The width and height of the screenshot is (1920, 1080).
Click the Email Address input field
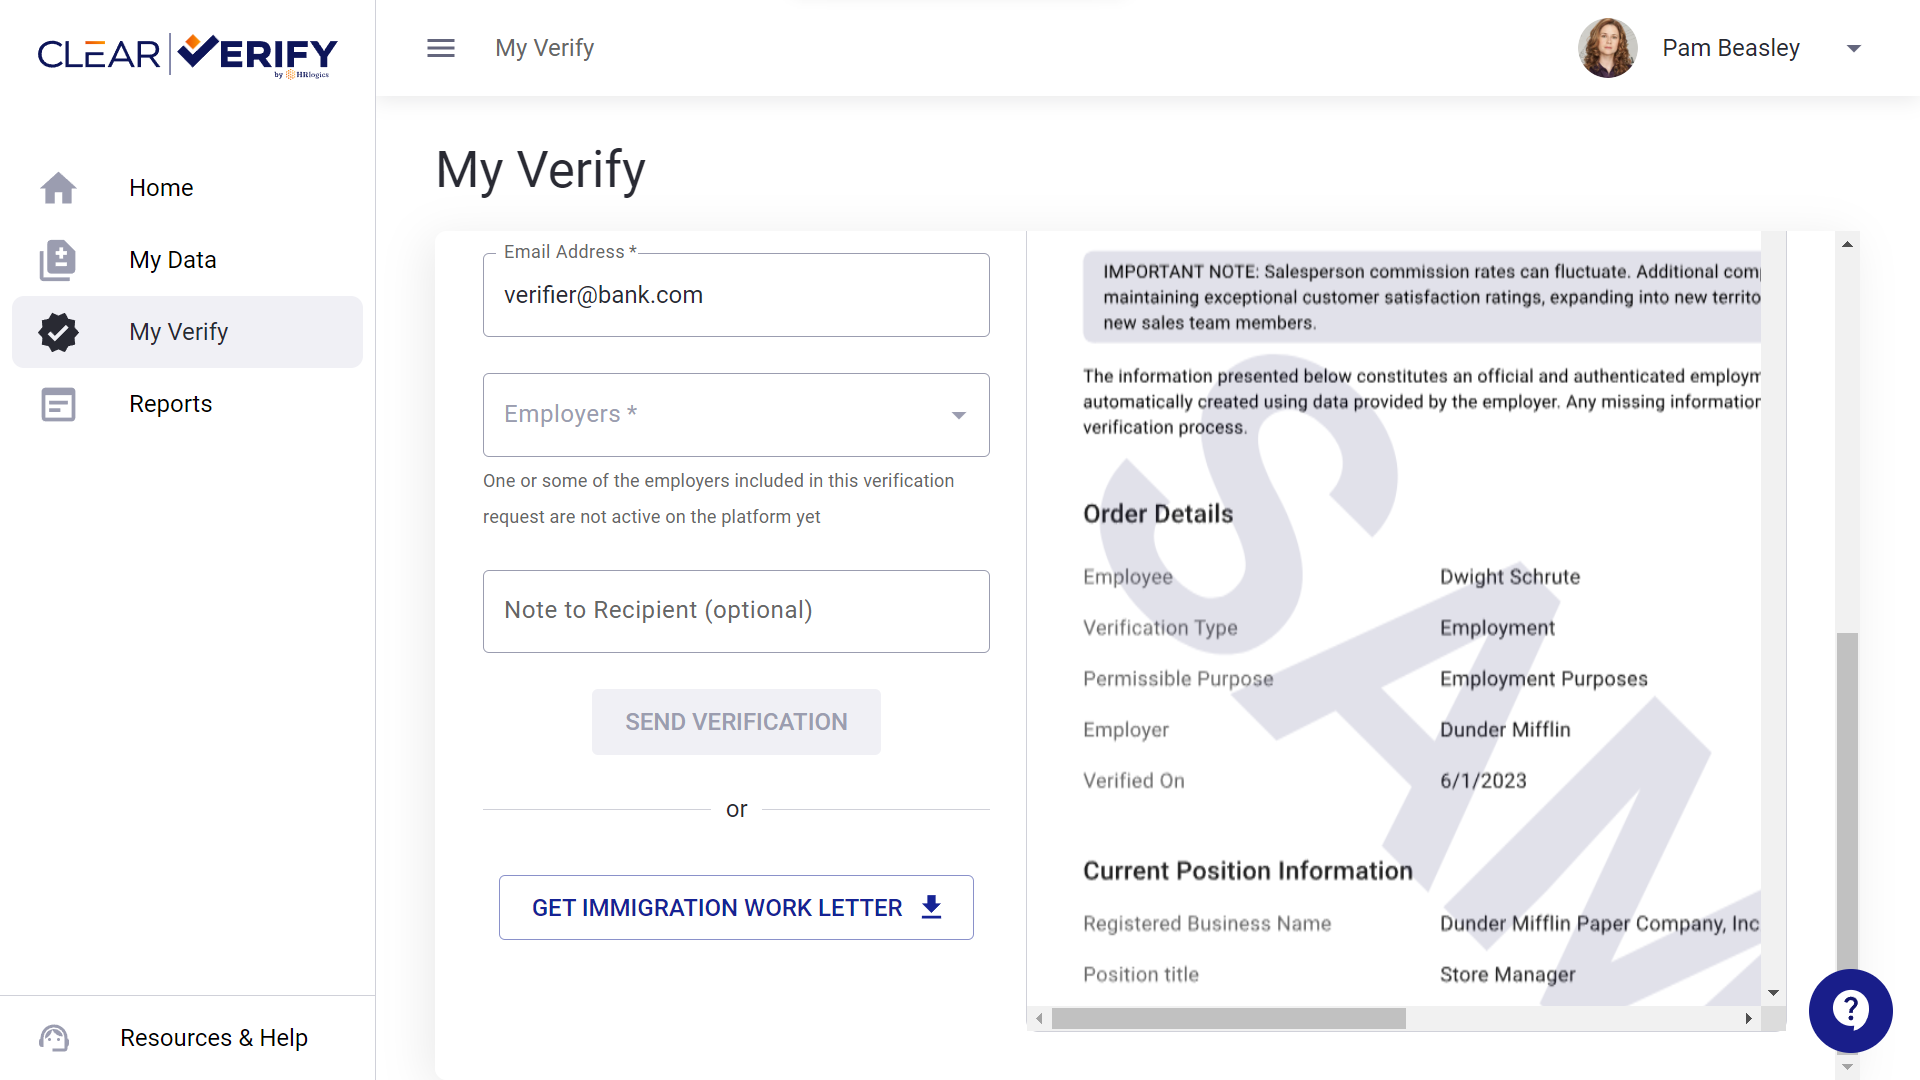coord(736,295)
